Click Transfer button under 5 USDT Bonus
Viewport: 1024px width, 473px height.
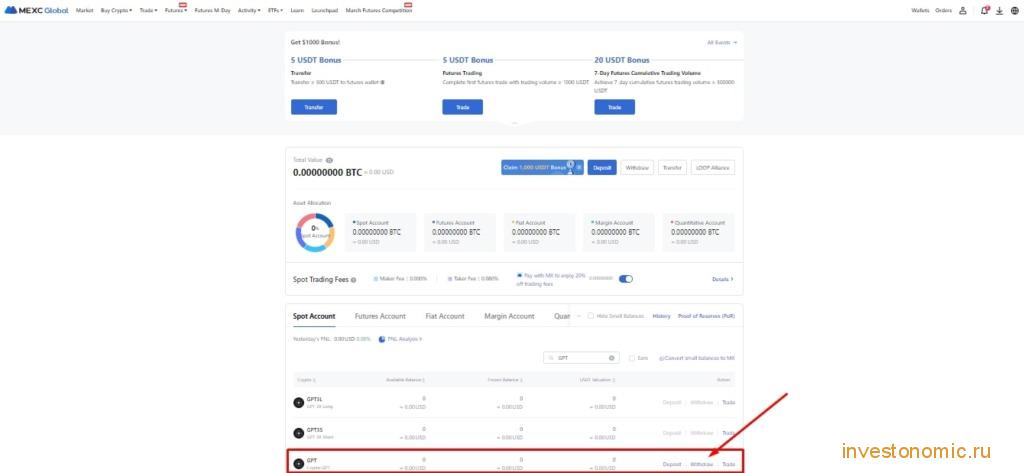[313, 107]
